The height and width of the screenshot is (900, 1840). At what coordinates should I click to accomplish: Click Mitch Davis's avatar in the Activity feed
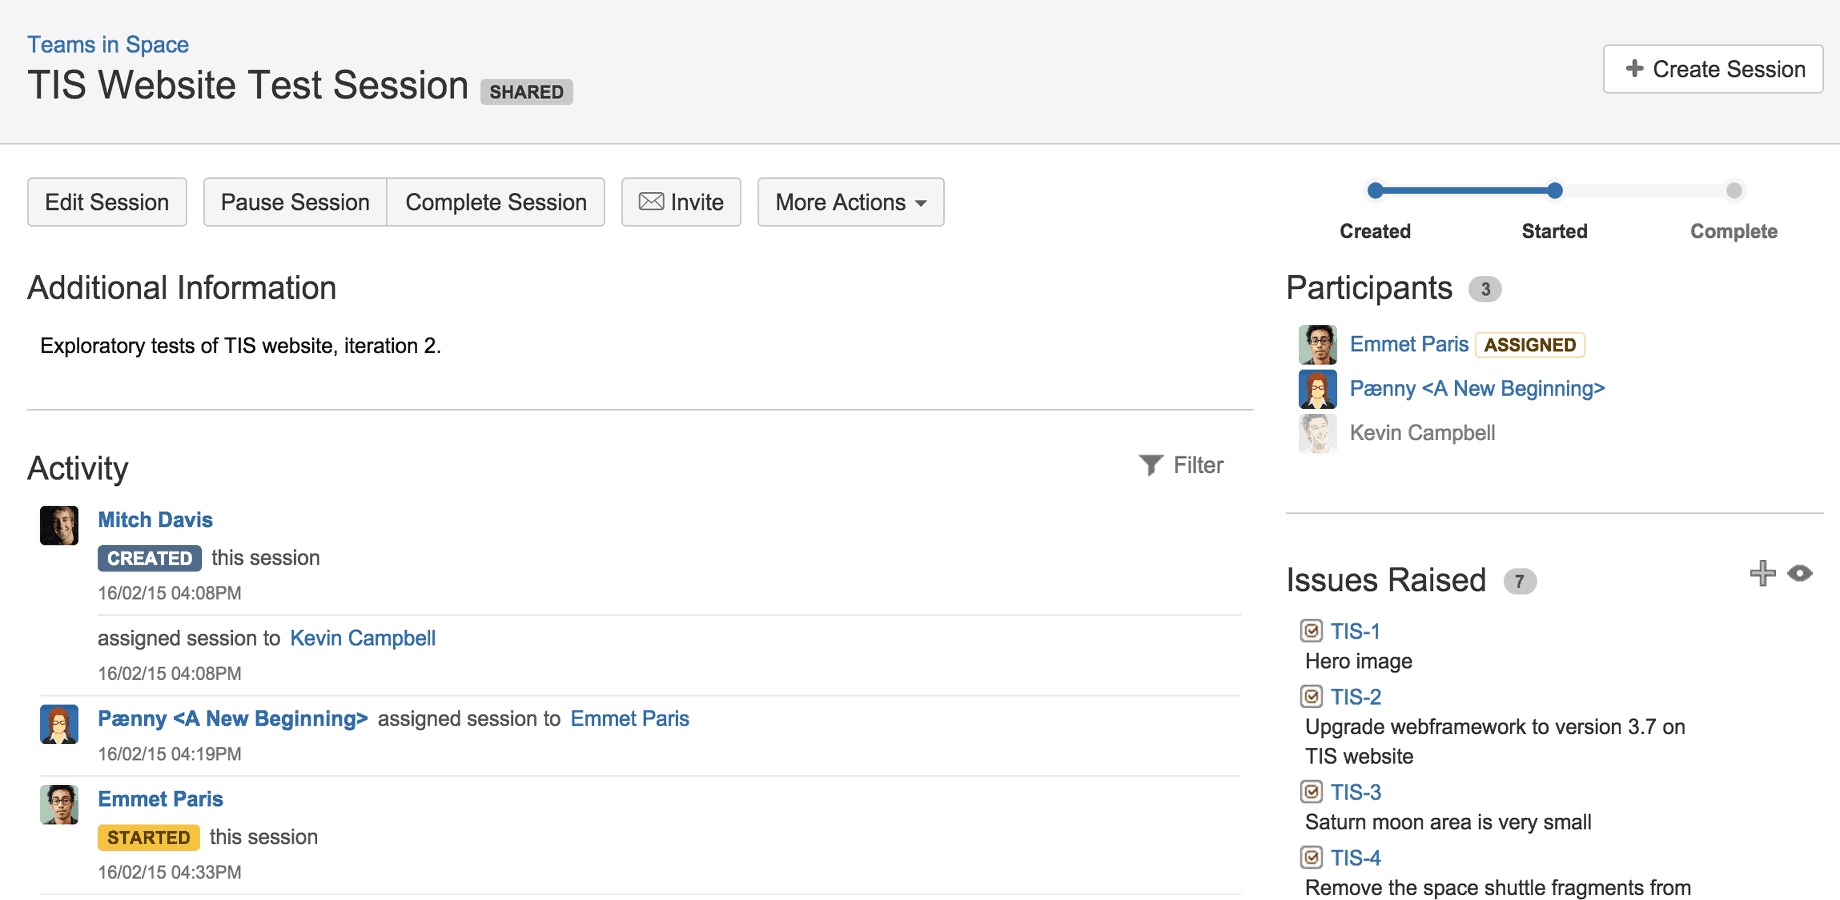59,524
